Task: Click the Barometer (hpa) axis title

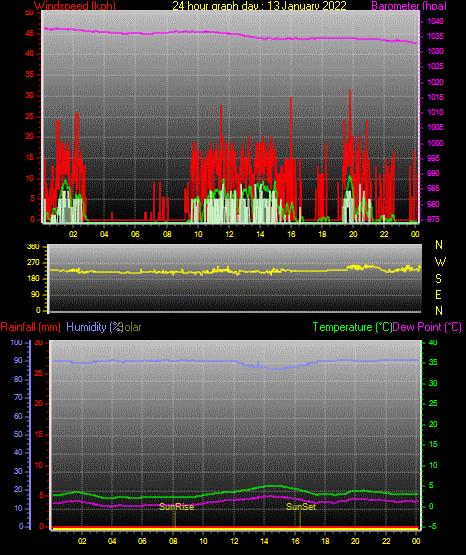Action: pyautogui.click(x=409, y=5)
